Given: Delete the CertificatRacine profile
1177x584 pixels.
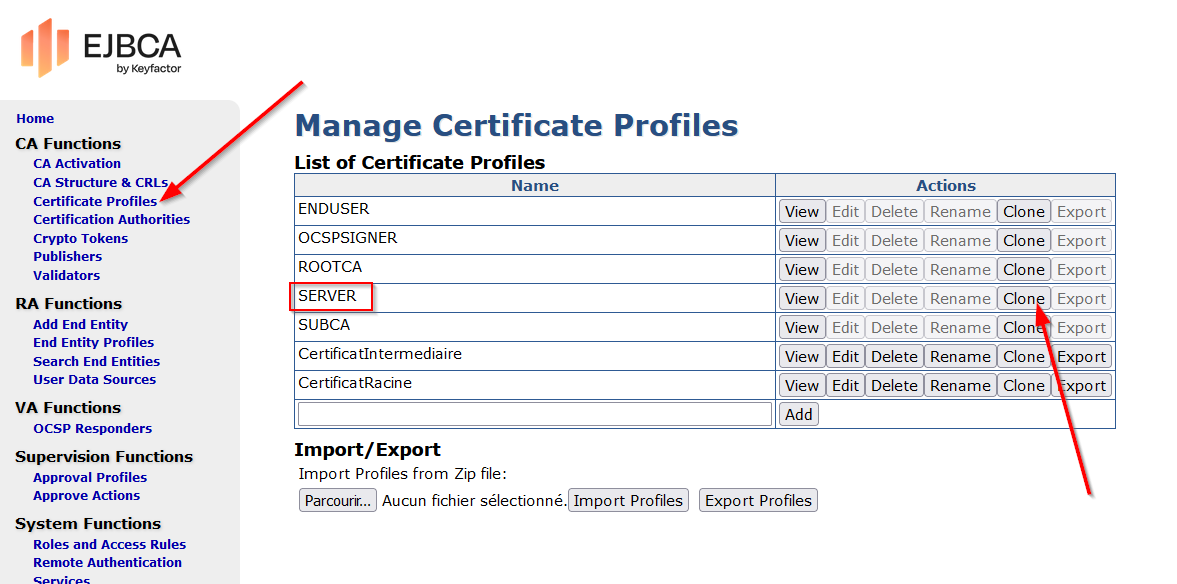Looking at the screenshot, I should [x=894, y=386].
